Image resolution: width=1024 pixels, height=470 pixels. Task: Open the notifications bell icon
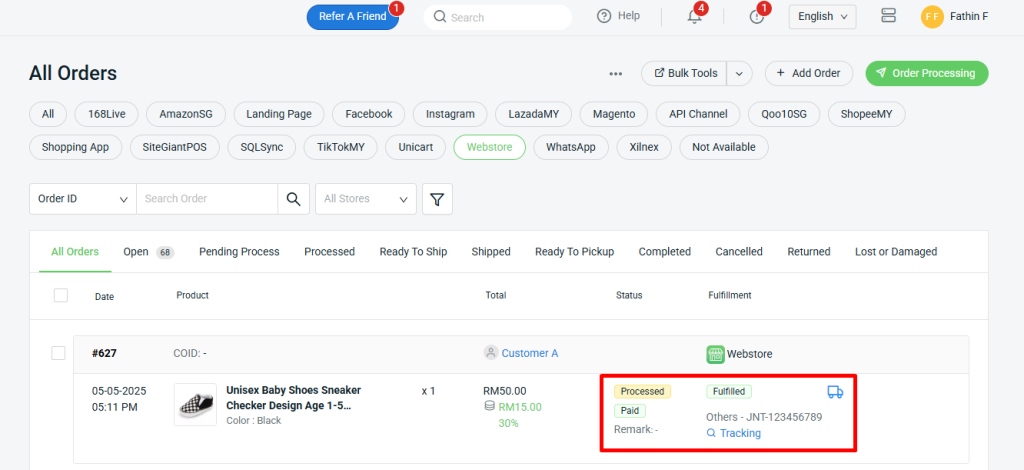[x=694, y=17]
